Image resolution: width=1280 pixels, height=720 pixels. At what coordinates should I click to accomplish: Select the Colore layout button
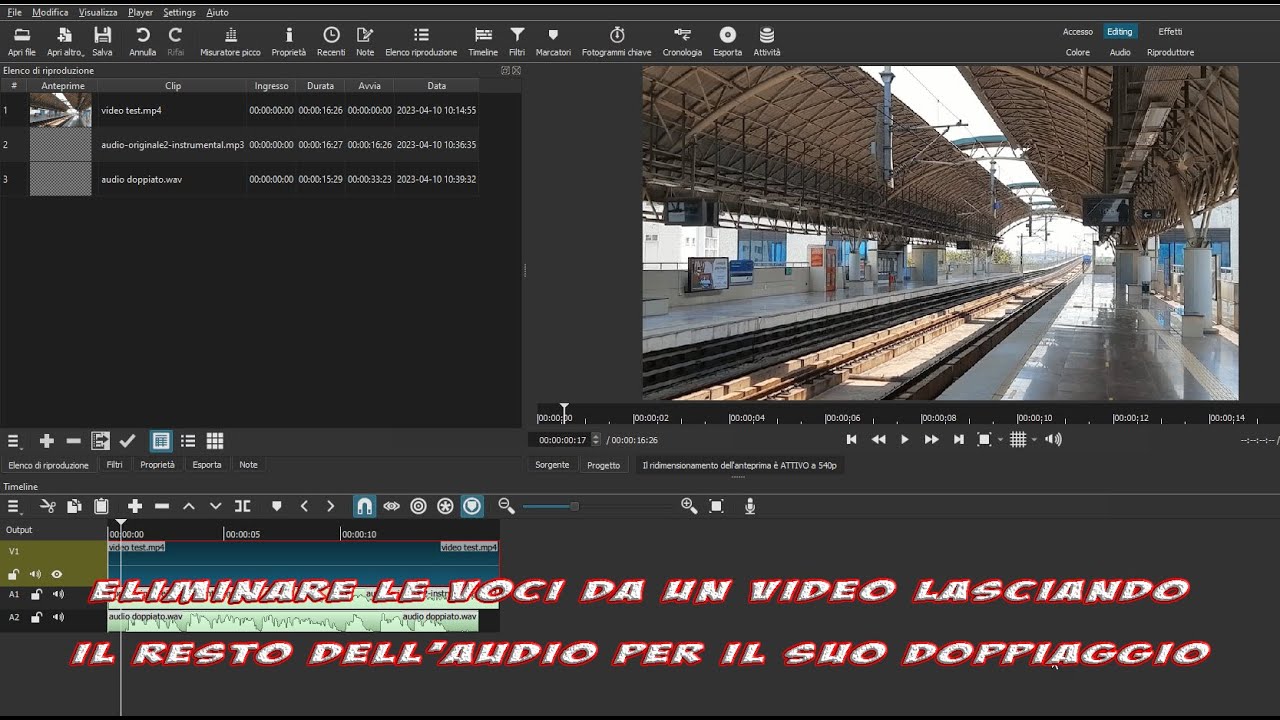[1078, 52]
